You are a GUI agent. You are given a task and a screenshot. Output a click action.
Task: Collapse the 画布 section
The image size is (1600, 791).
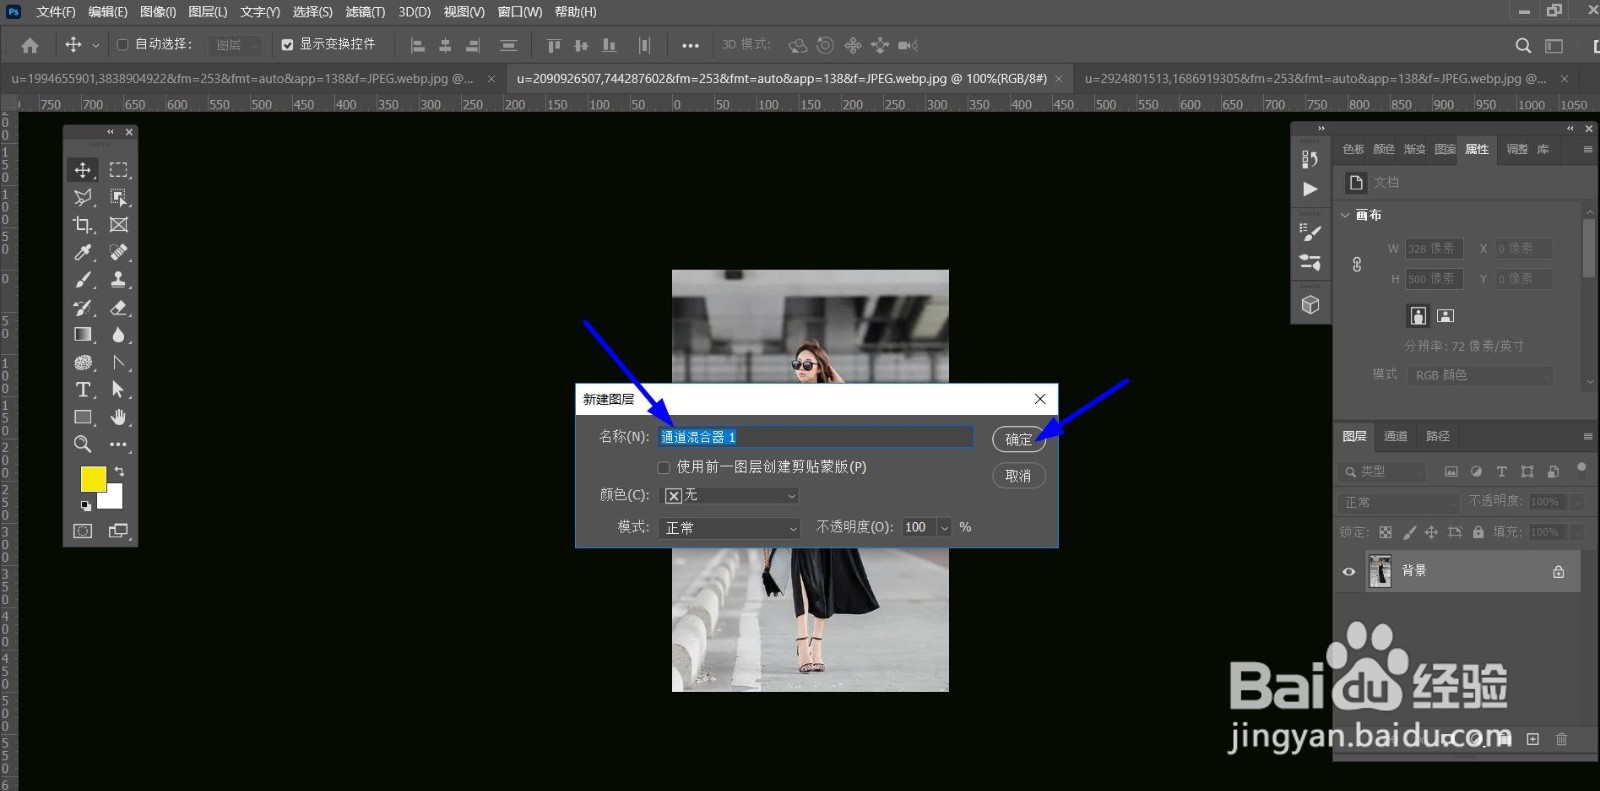[x=1345, y=215]
